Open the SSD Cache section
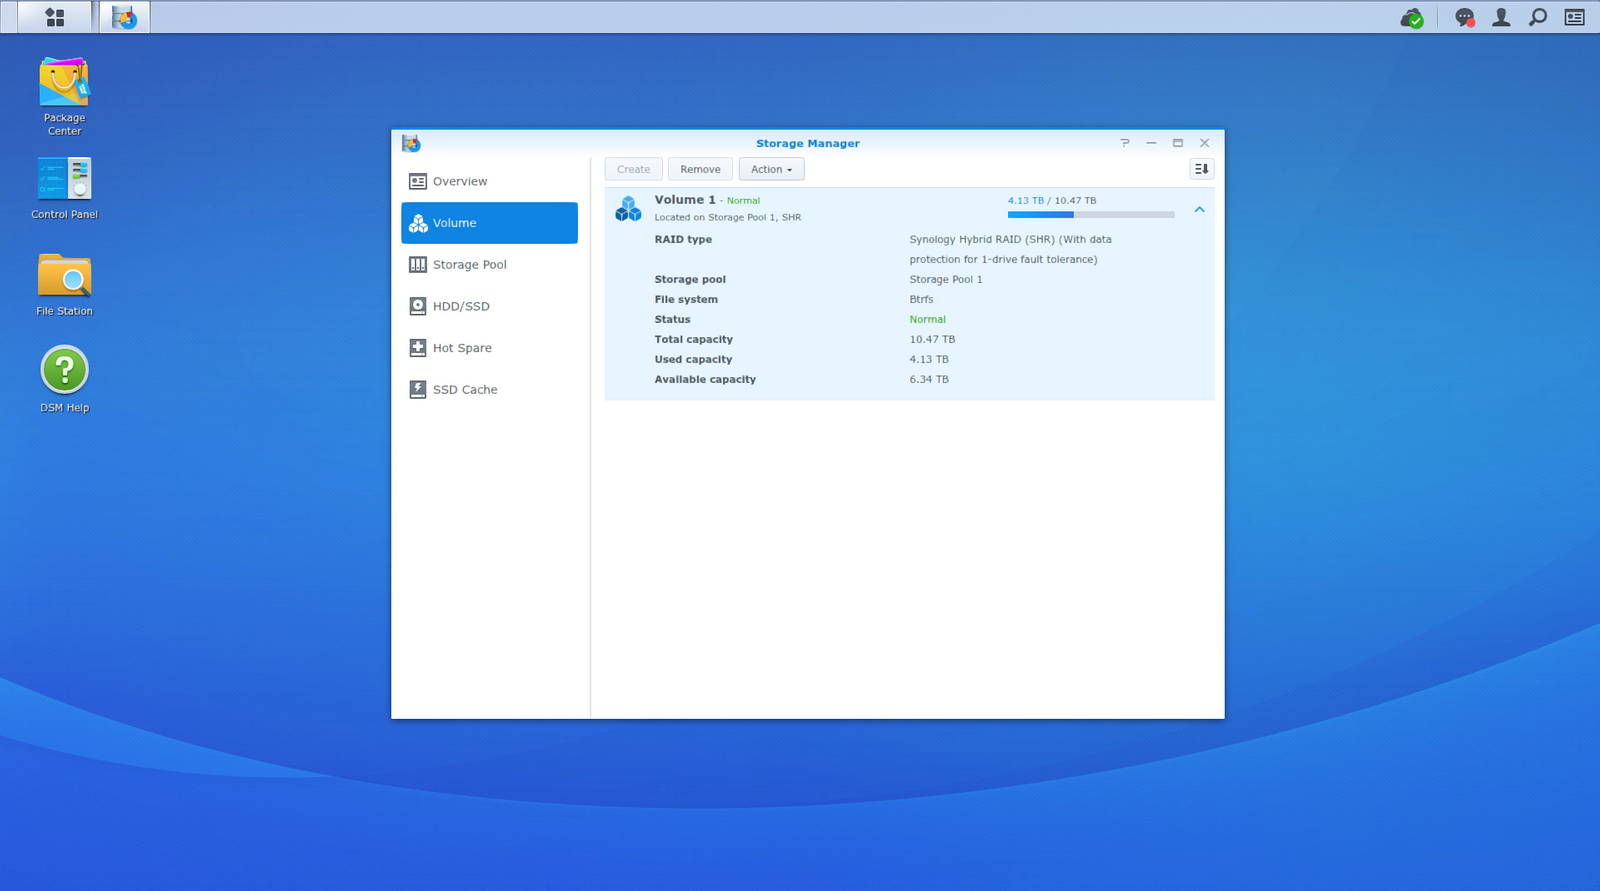The width and height of the screenshot is (1600, 891). pos(489,390)
